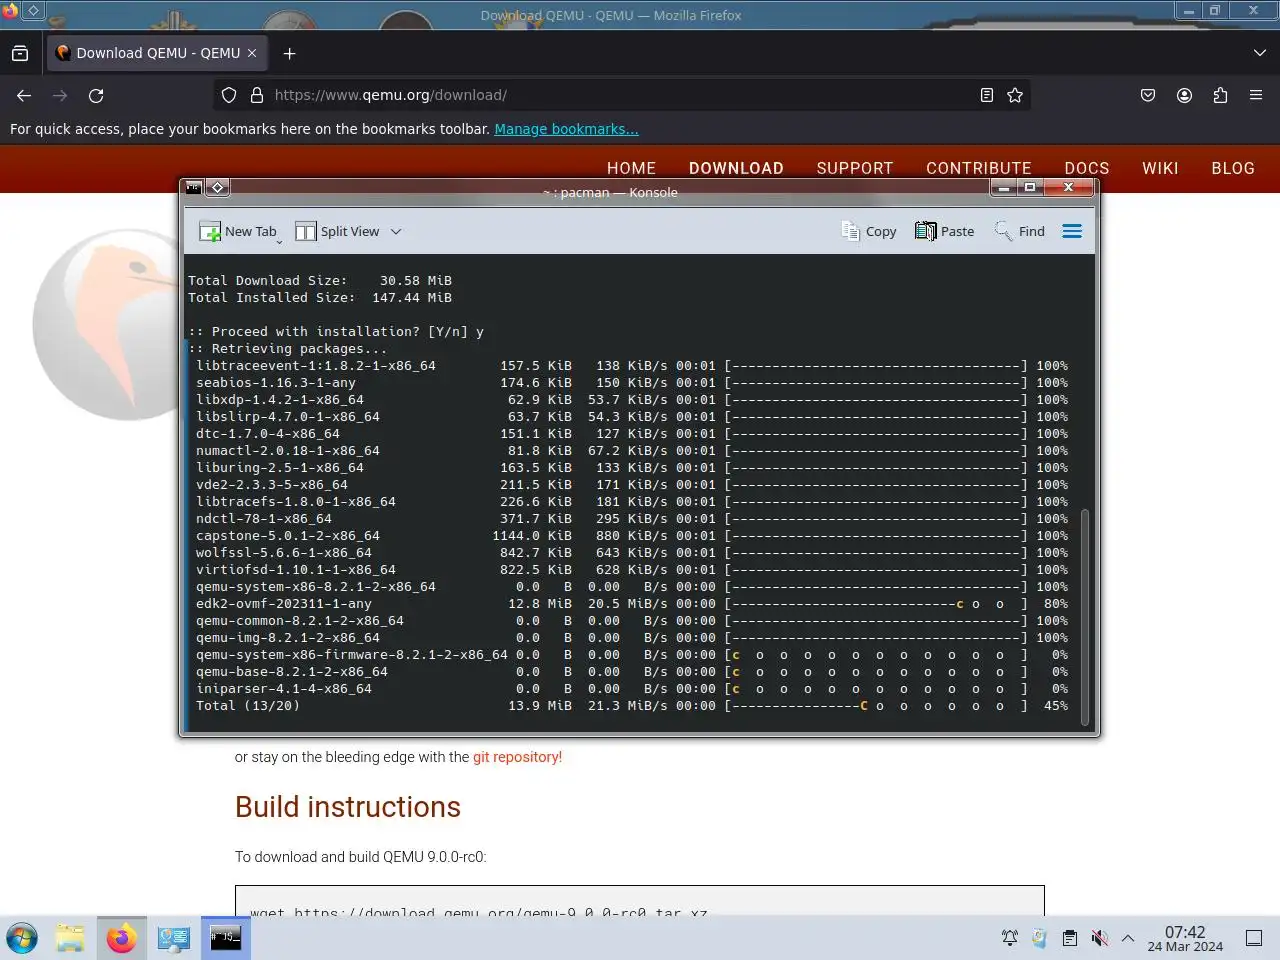Open clipboard tray icon
This screenshot has height=960, width=1280.
coord(1070,938)
